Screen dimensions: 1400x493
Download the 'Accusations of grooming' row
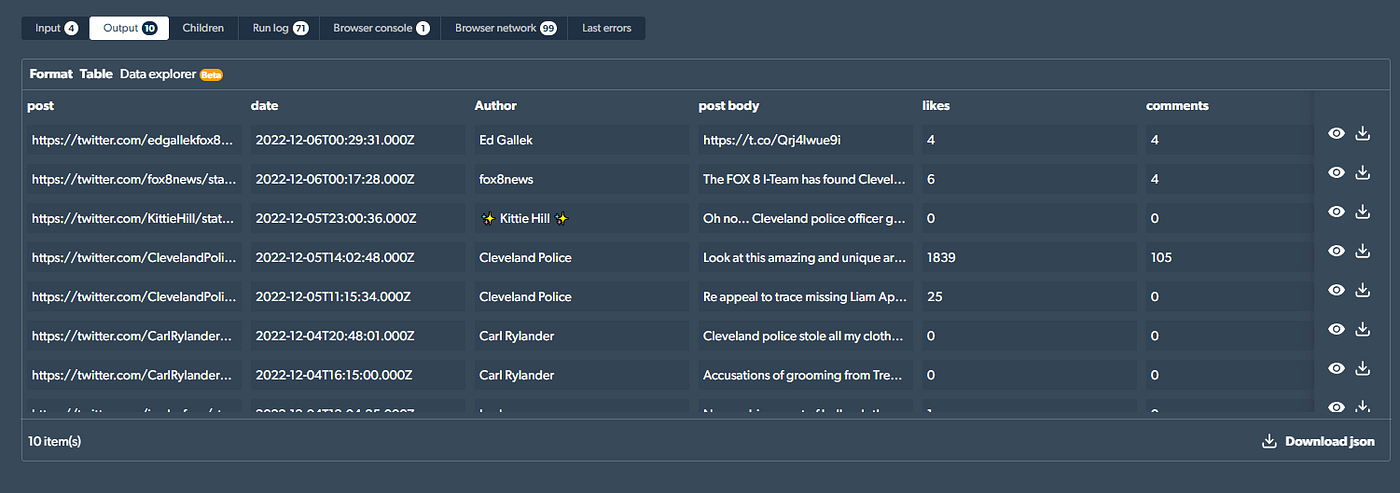pyautogui.click(x=1362, y=368)
